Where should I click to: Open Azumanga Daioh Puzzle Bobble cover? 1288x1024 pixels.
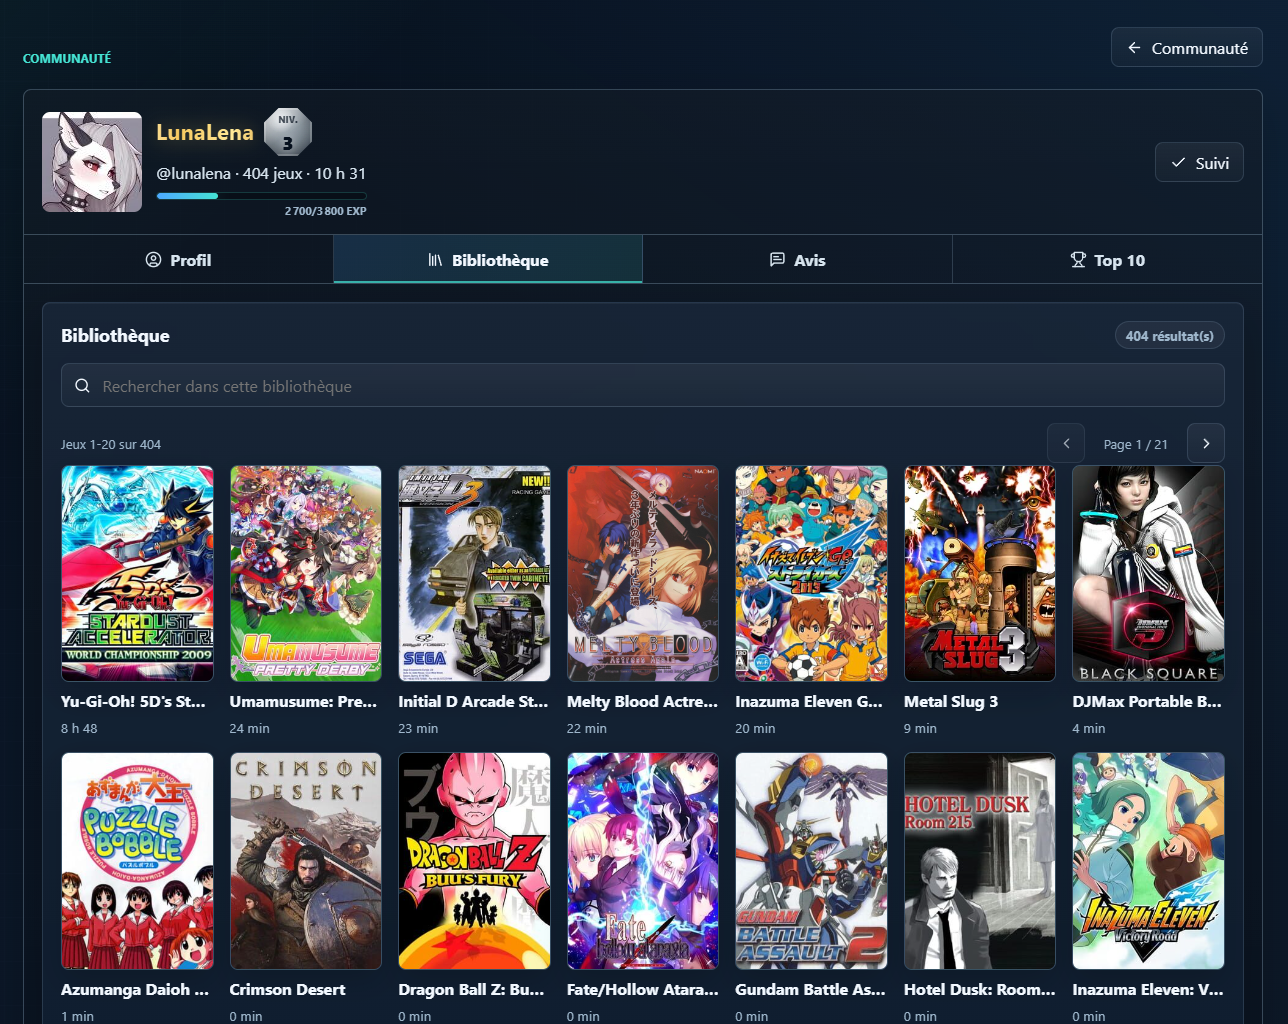point(137,861)
